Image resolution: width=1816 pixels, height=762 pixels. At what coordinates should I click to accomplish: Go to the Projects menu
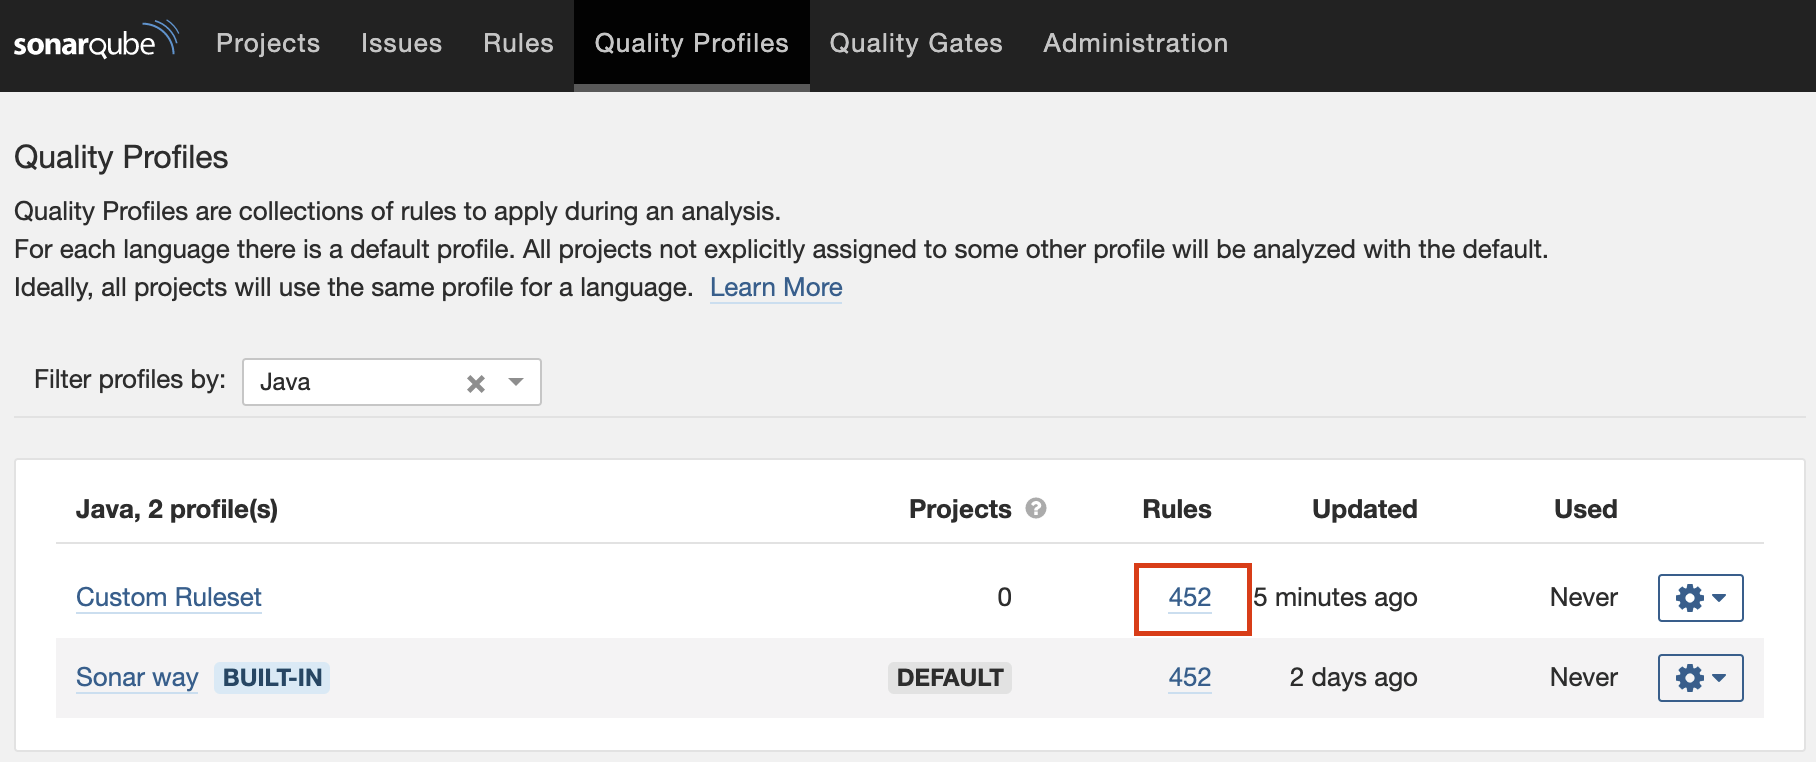[268, 43]
